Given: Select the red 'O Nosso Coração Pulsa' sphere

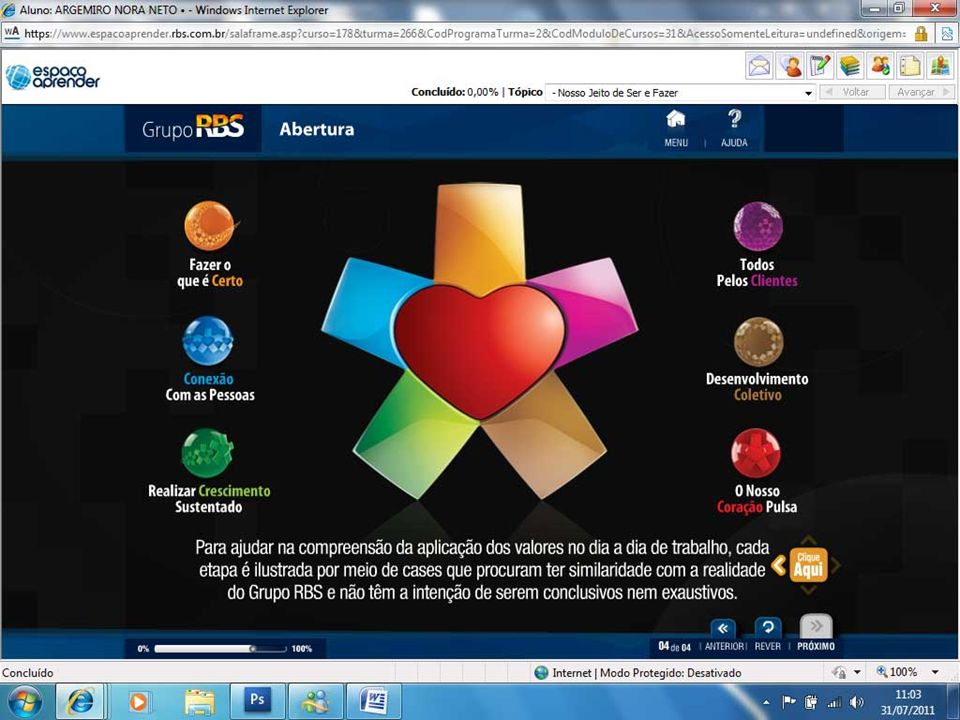Looking at the screenshot, I should click(x=756, y=453).
